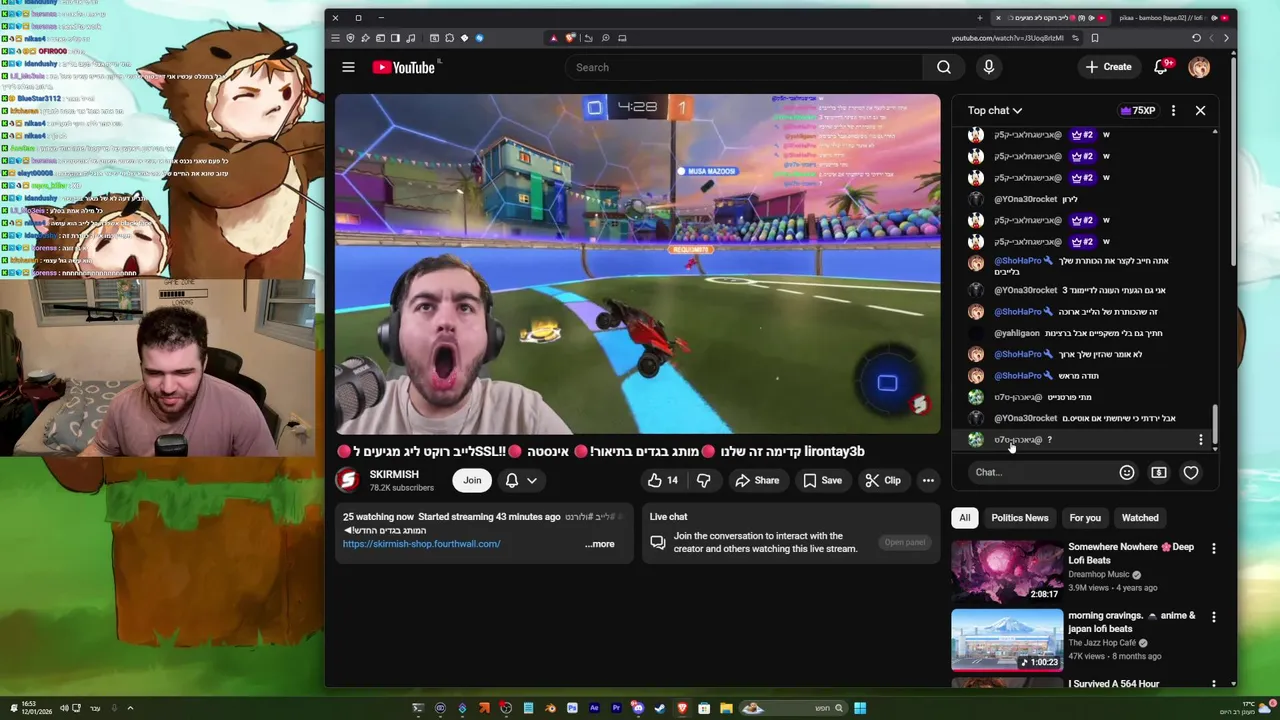Open Premiere Pro from the taskbar
Viewport: 1280px width, 720px height.
616,708
